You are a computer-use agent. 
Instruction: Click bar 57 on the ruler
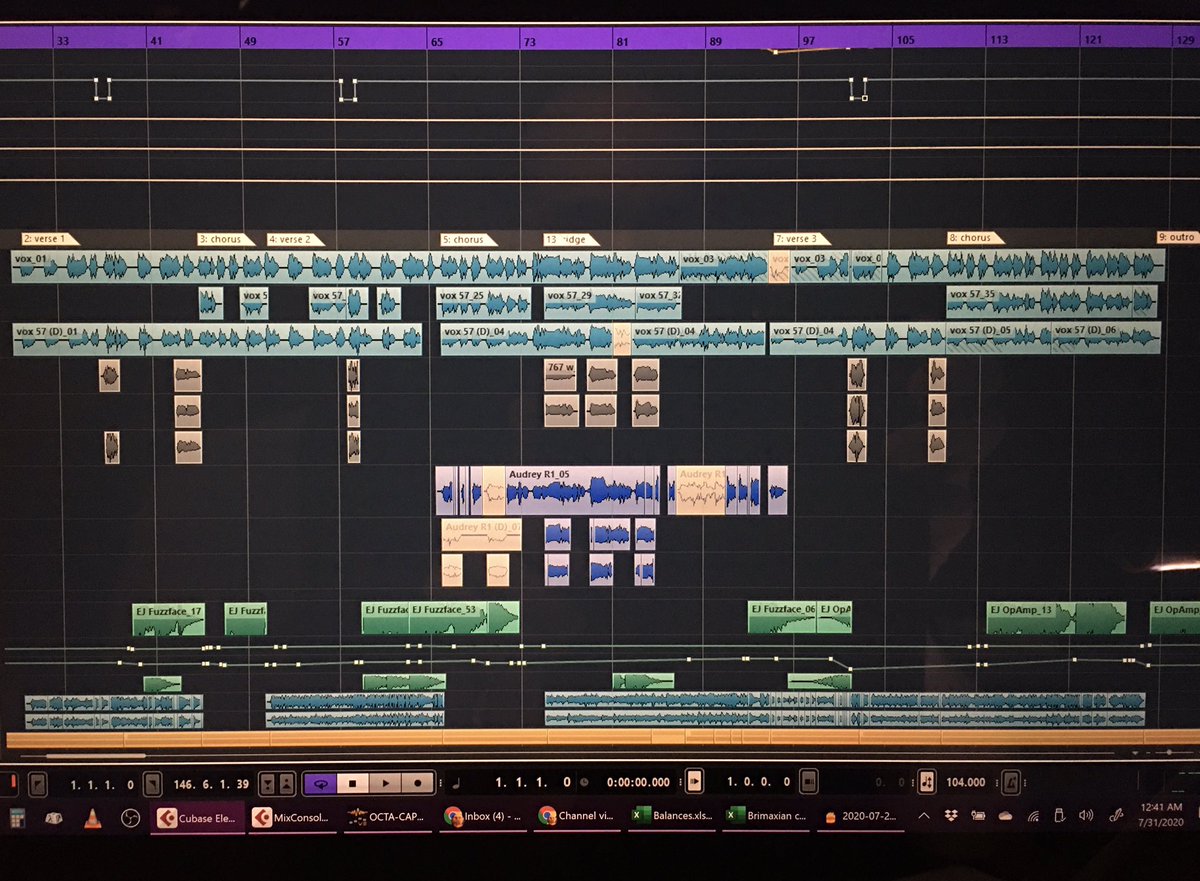click(x=343, y=41)
